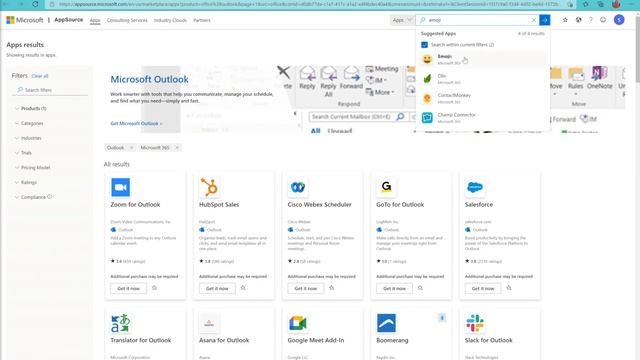640x360 pixels.
Task: Click the Microsoft logo
Action: 24,20
